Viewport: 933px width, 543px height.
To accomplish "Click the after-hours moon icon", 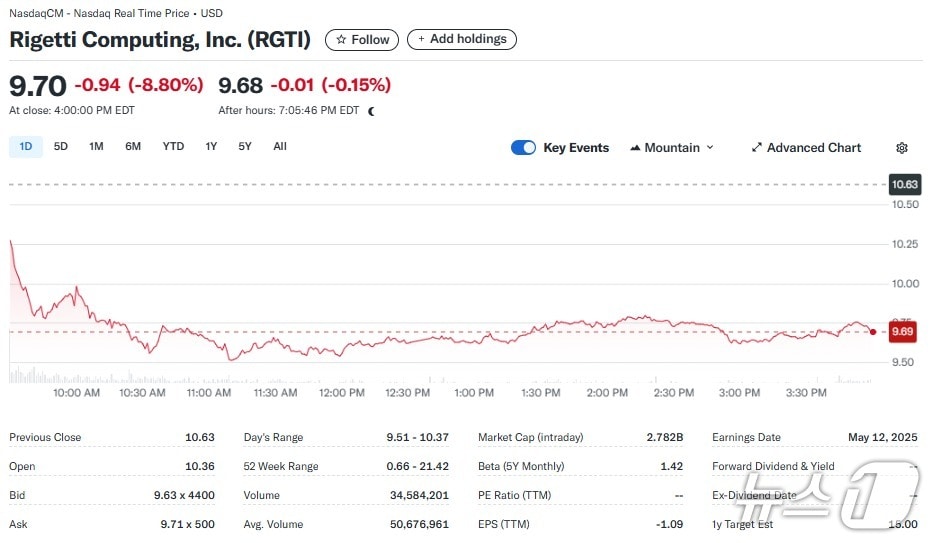I will pos(372,111).
